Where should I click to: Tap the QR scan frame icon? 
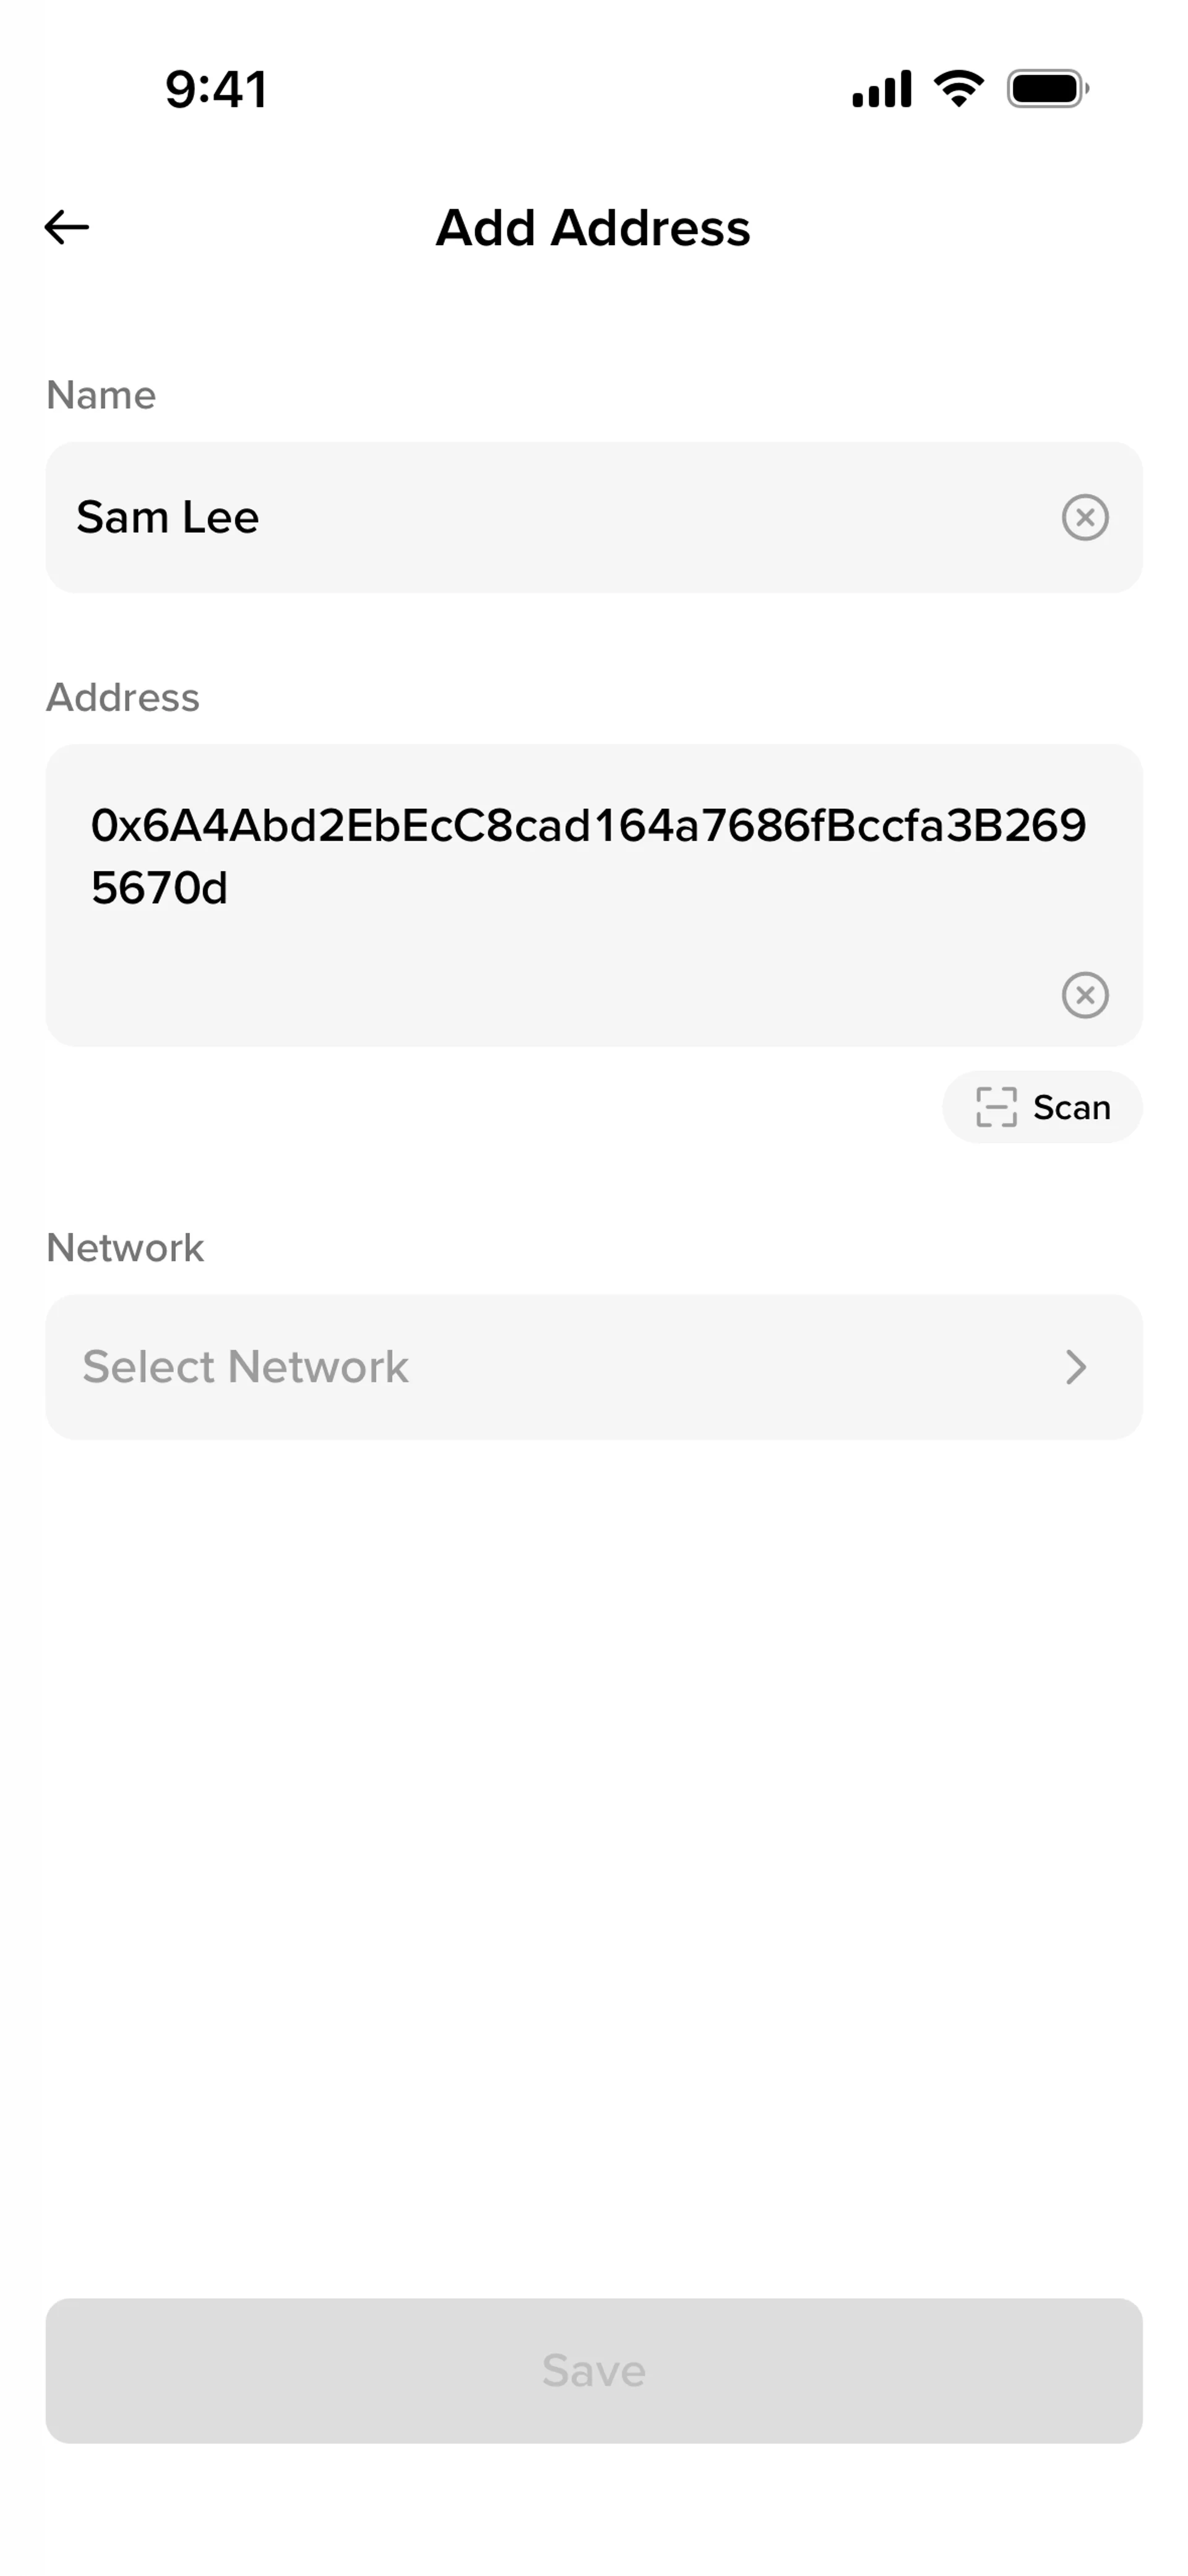(x=996, y=1107)
